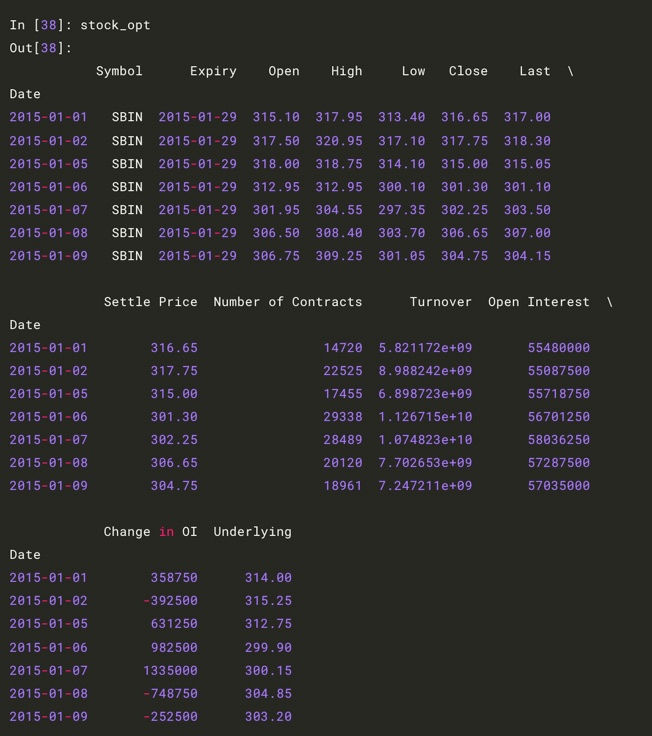Click the 'Last' column header

[535, 71]
